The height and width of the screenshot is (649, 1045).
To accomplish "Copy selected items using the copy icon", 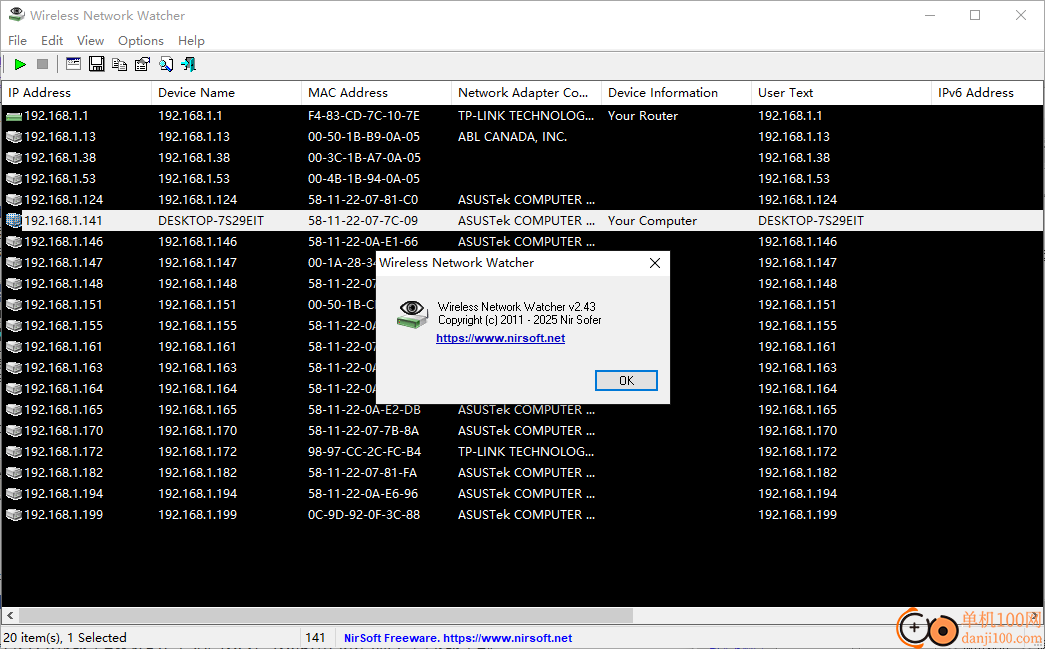I will tap(119, 64).
